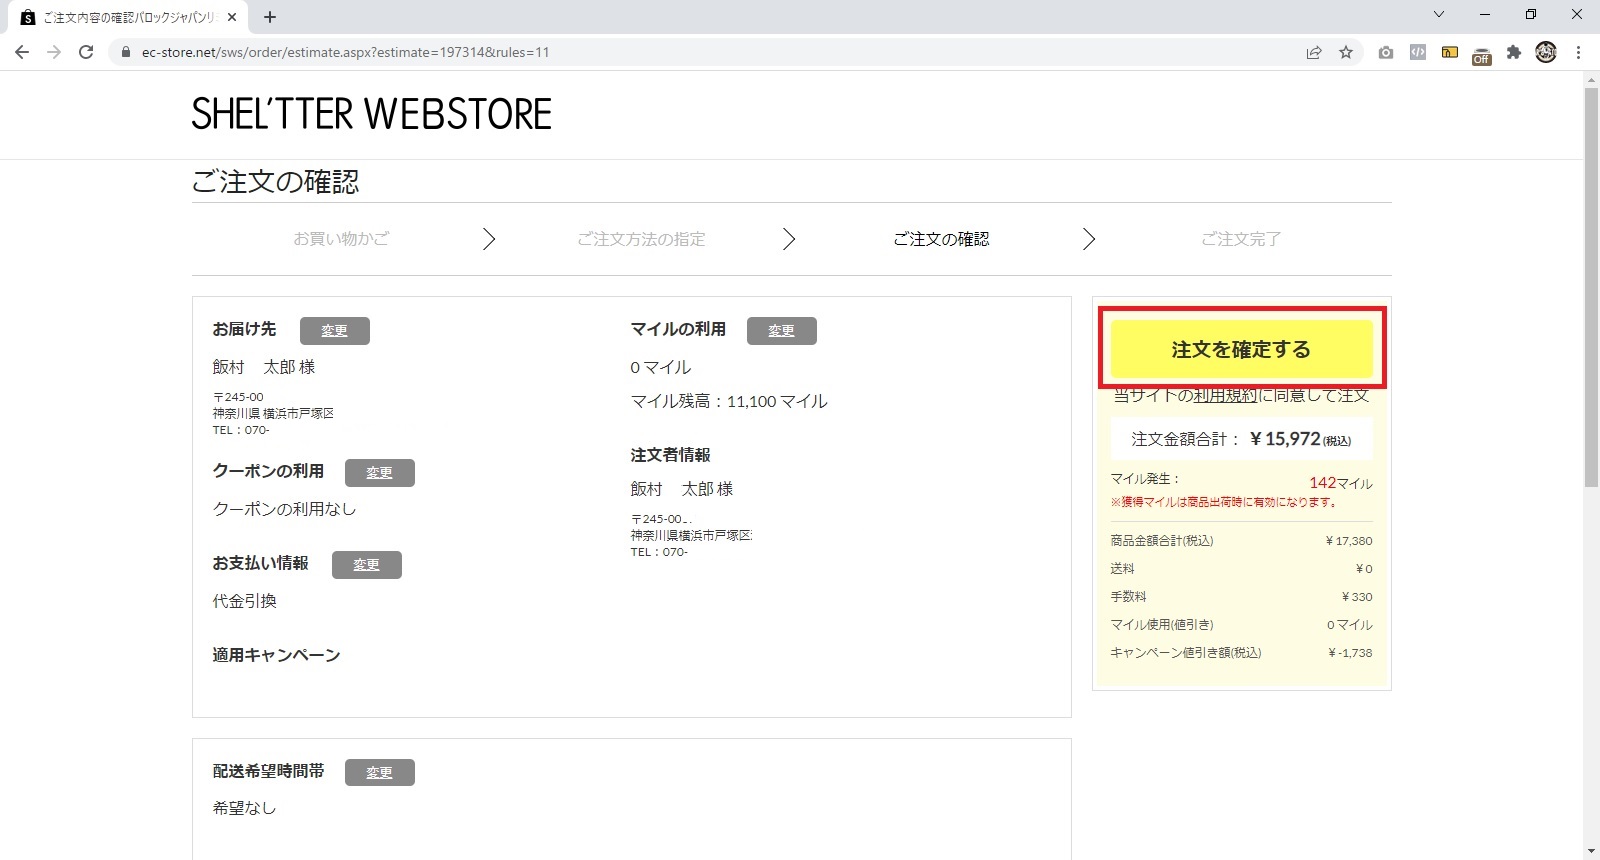Open a new browser tab
1600x860 pixels.
[x=270, y=17]
